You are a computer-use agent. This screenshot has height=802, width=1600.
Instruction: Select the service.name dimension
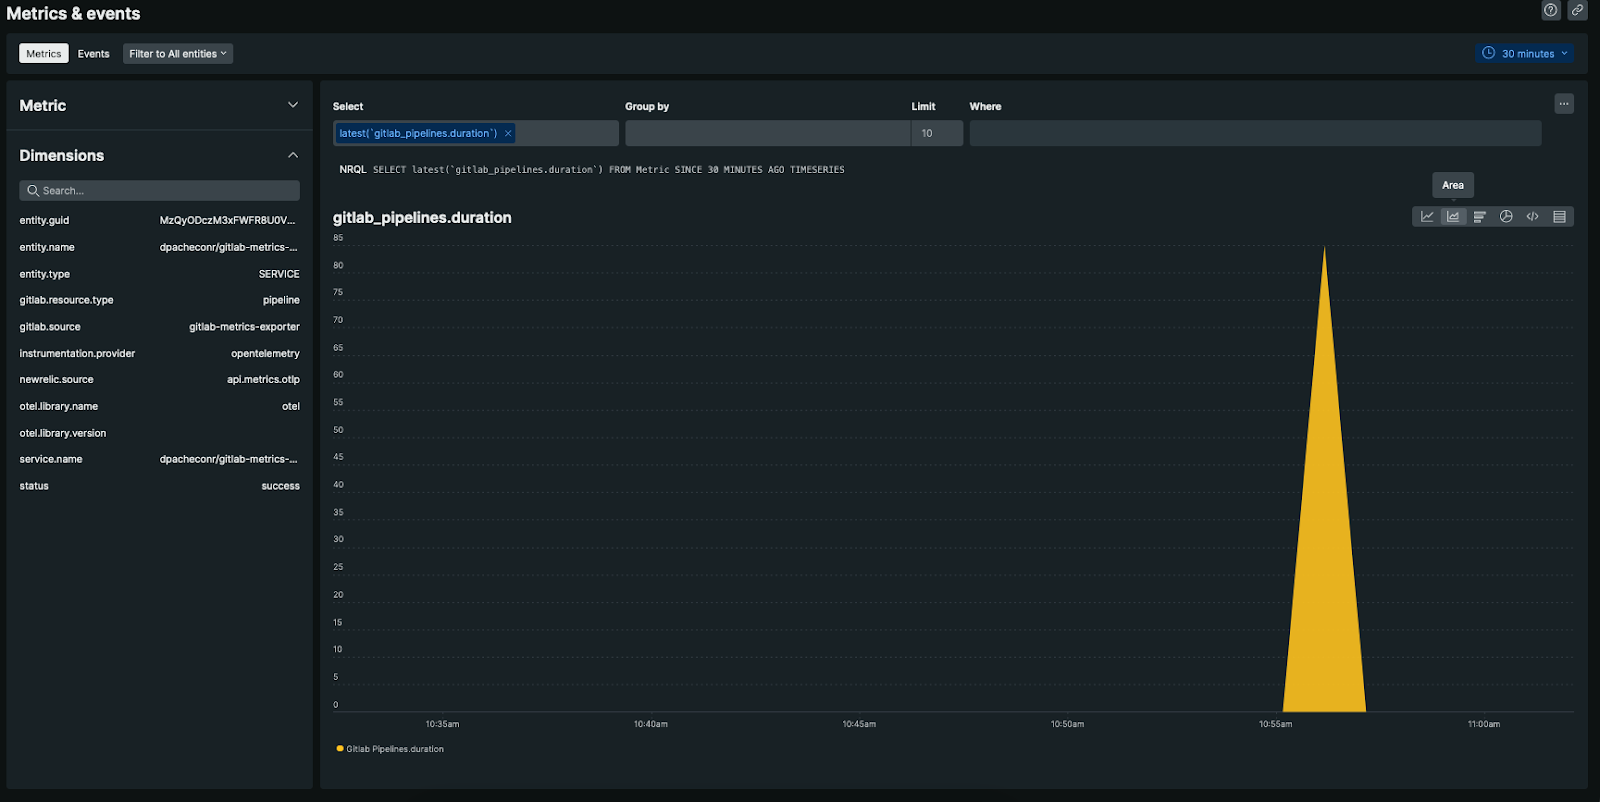(x=51, y=459)
